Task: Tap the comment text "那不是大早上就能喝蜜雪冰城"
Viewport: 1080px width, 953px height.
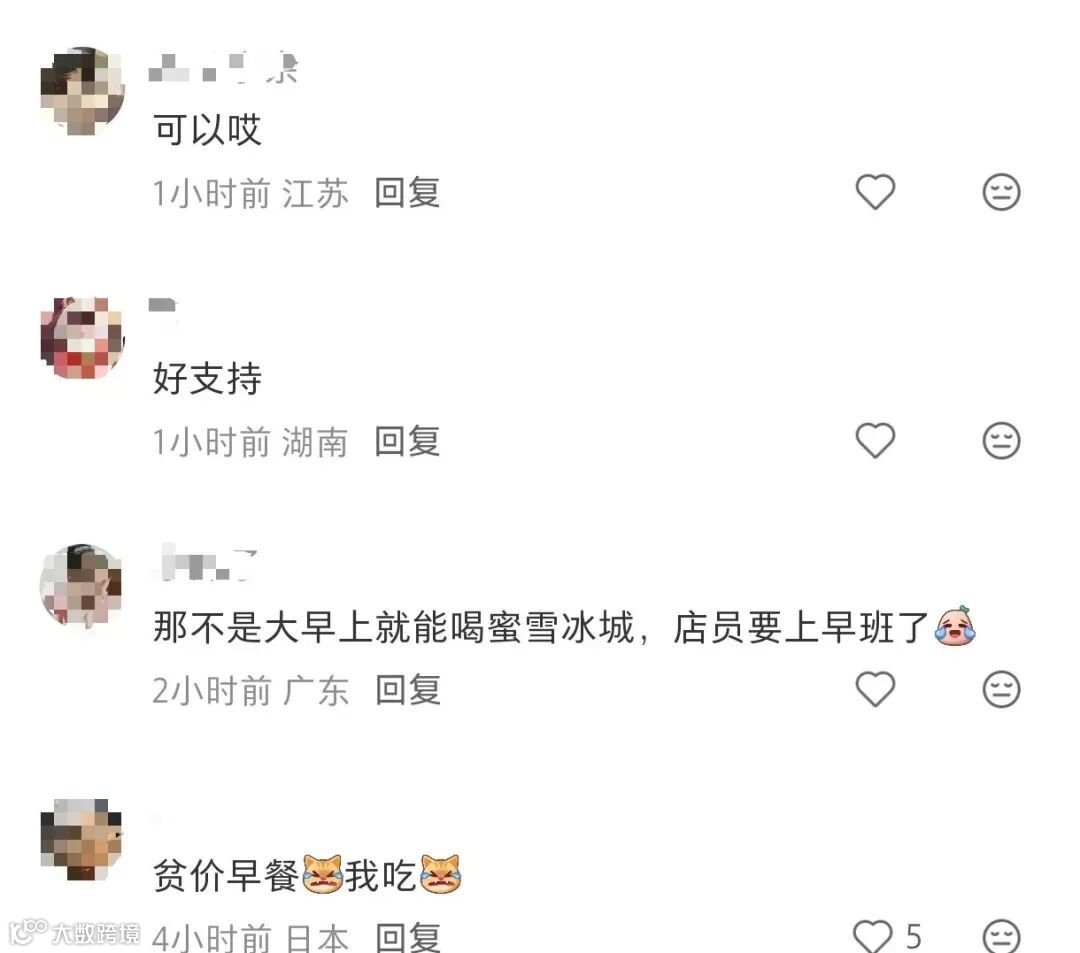Action: point(393,627)
